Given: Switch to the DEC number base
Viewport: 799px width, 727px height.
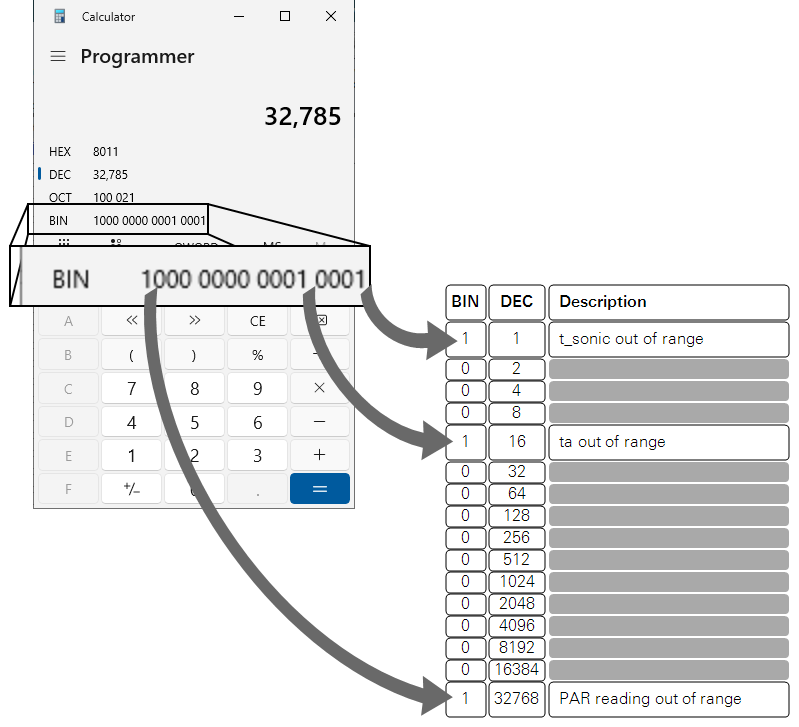Looking at the screenshot, I should [61, 174].
